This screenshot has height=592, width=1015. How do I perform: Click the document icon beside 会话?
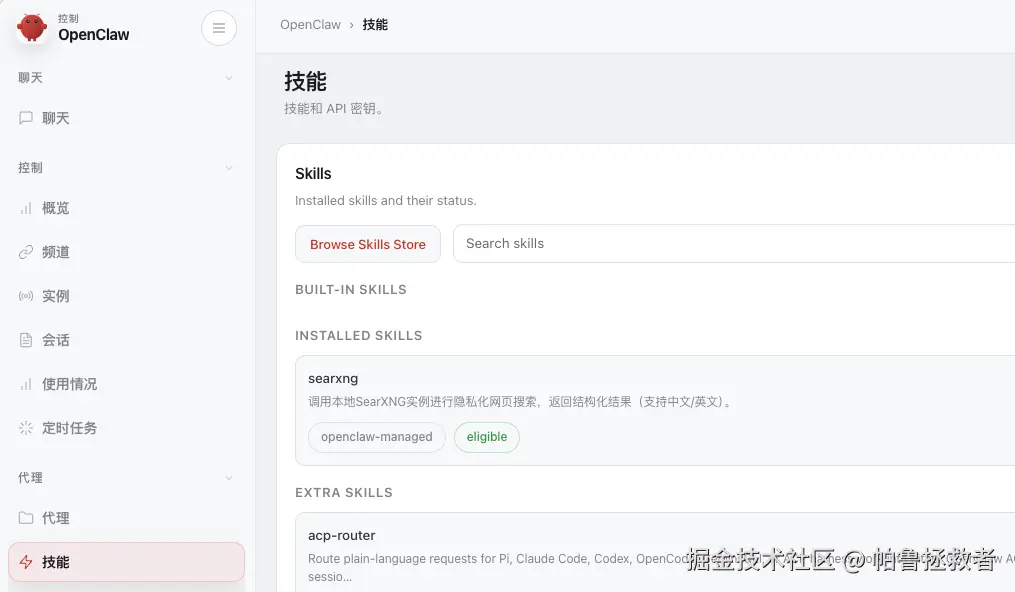click(26, 340)
